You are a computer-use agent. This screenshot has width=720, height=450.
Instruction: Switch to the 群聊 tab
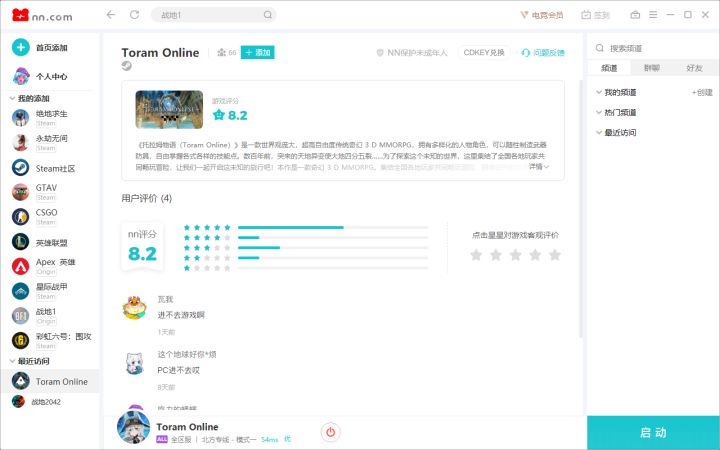click(x=652, y=68)
